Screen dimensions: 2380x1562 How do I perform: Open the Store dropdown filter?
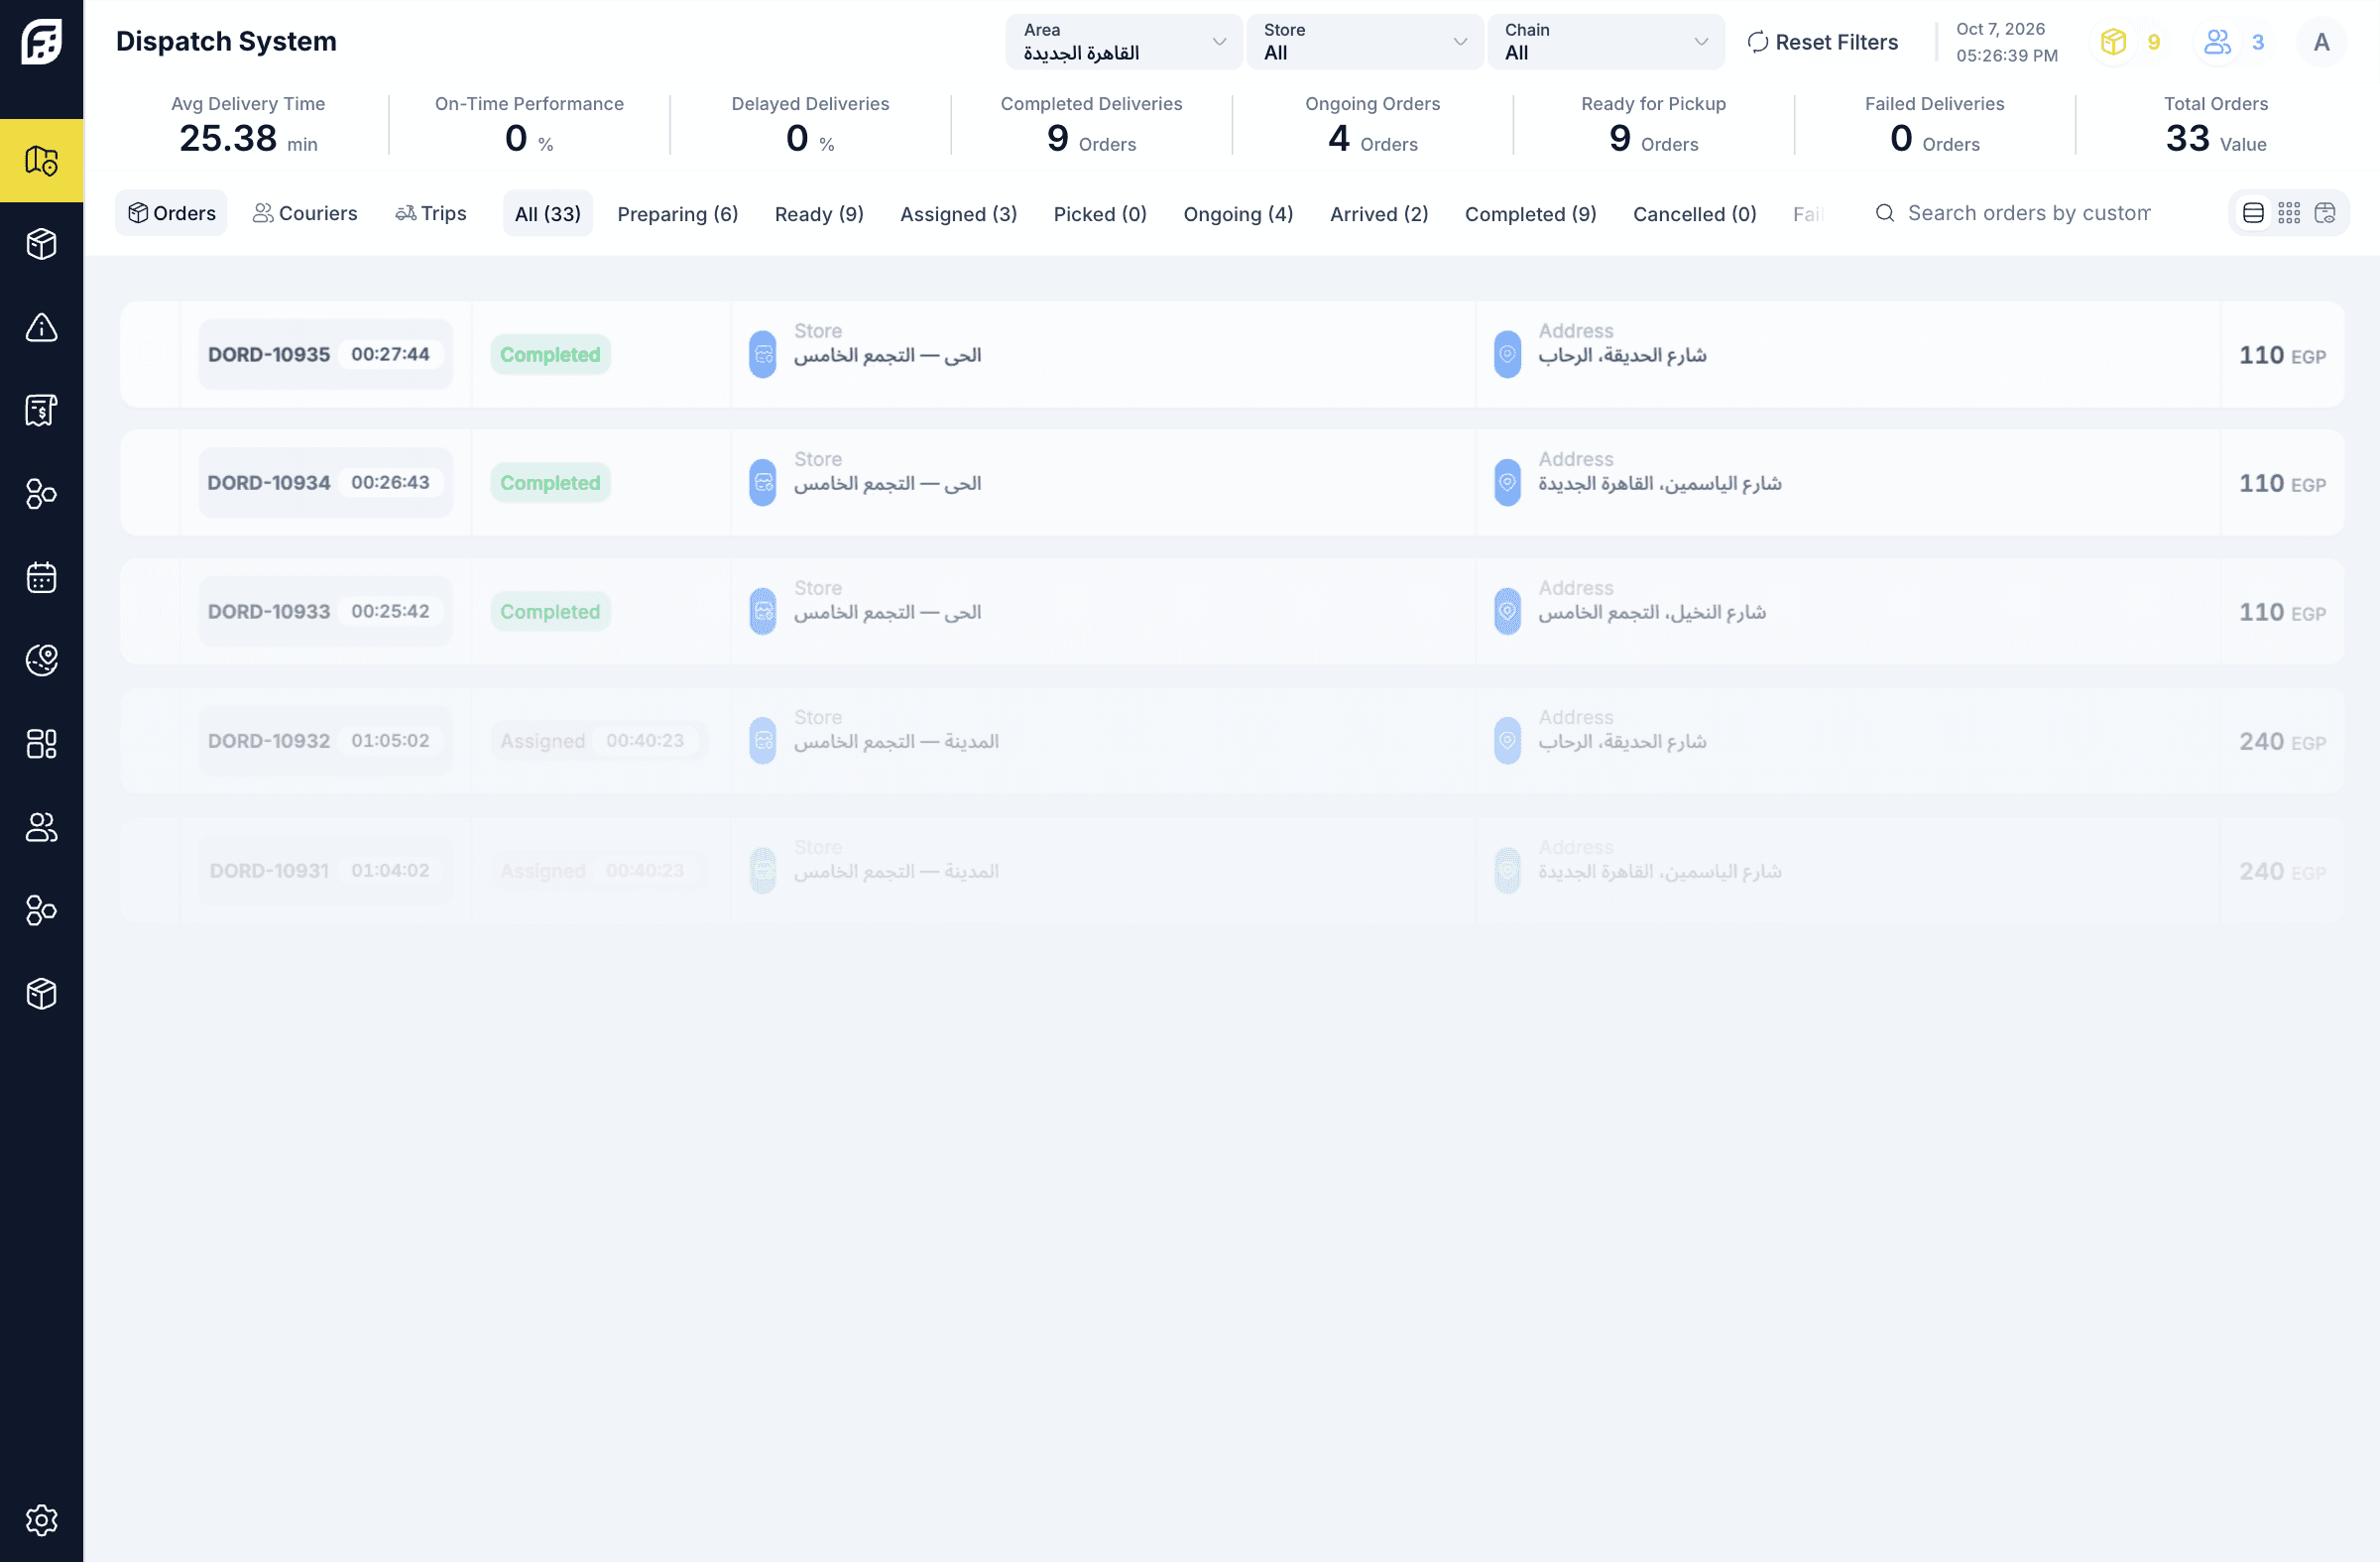tap(1364, 42)
